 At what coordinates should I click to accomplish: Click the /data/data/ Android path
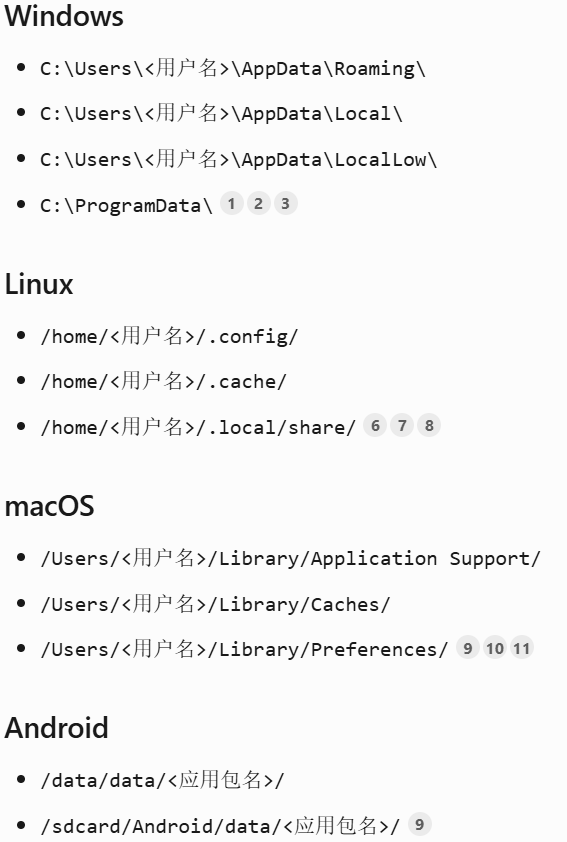pos(162,780)
